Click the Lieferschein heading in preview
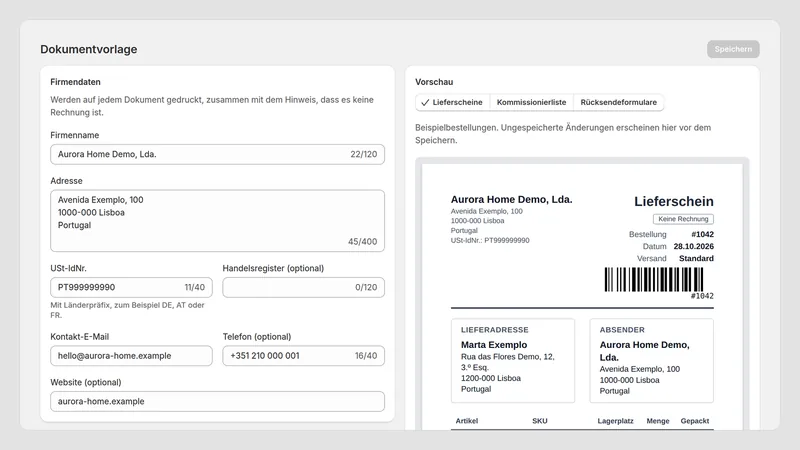The height and width of the screenshot is (450, 800). [x=673, y=202]
